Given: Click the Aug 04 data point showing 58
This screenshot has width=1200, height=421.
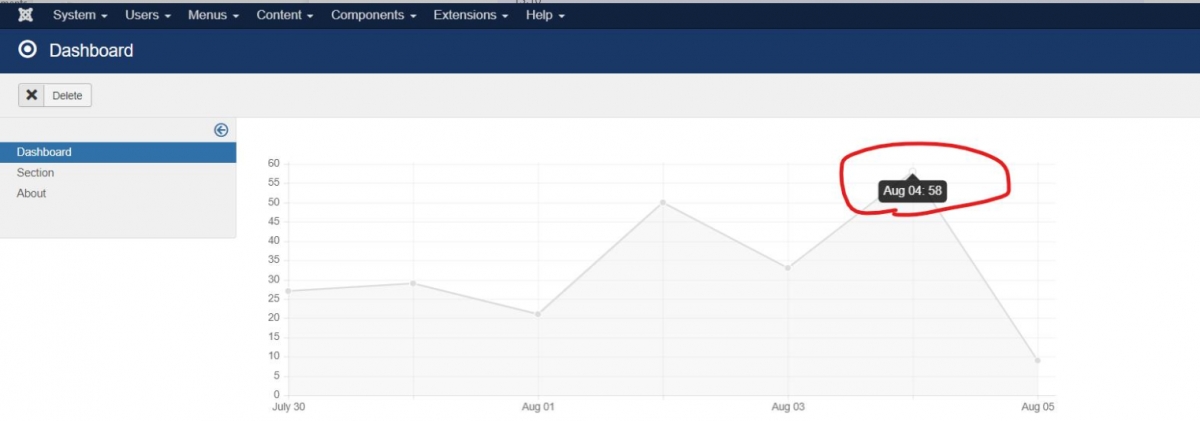Looking at the screenshot, I should click(x=912, y=171).
